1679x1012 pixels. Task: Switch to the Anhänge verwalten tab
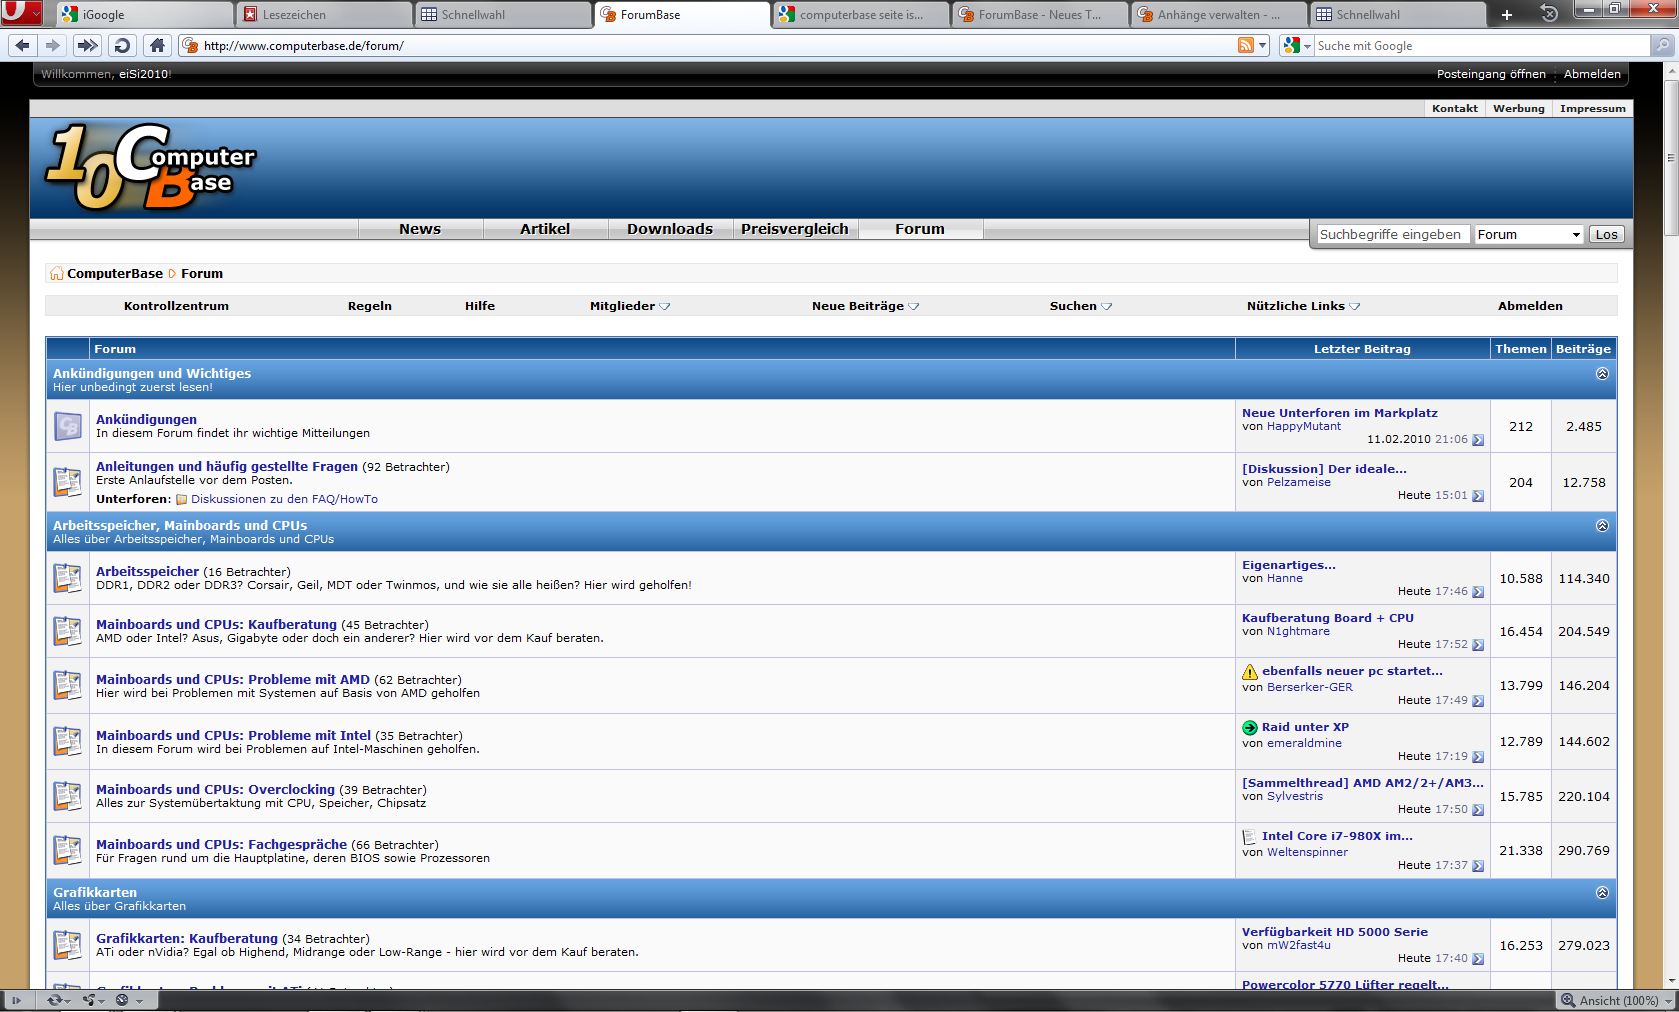click(1218, 14)
